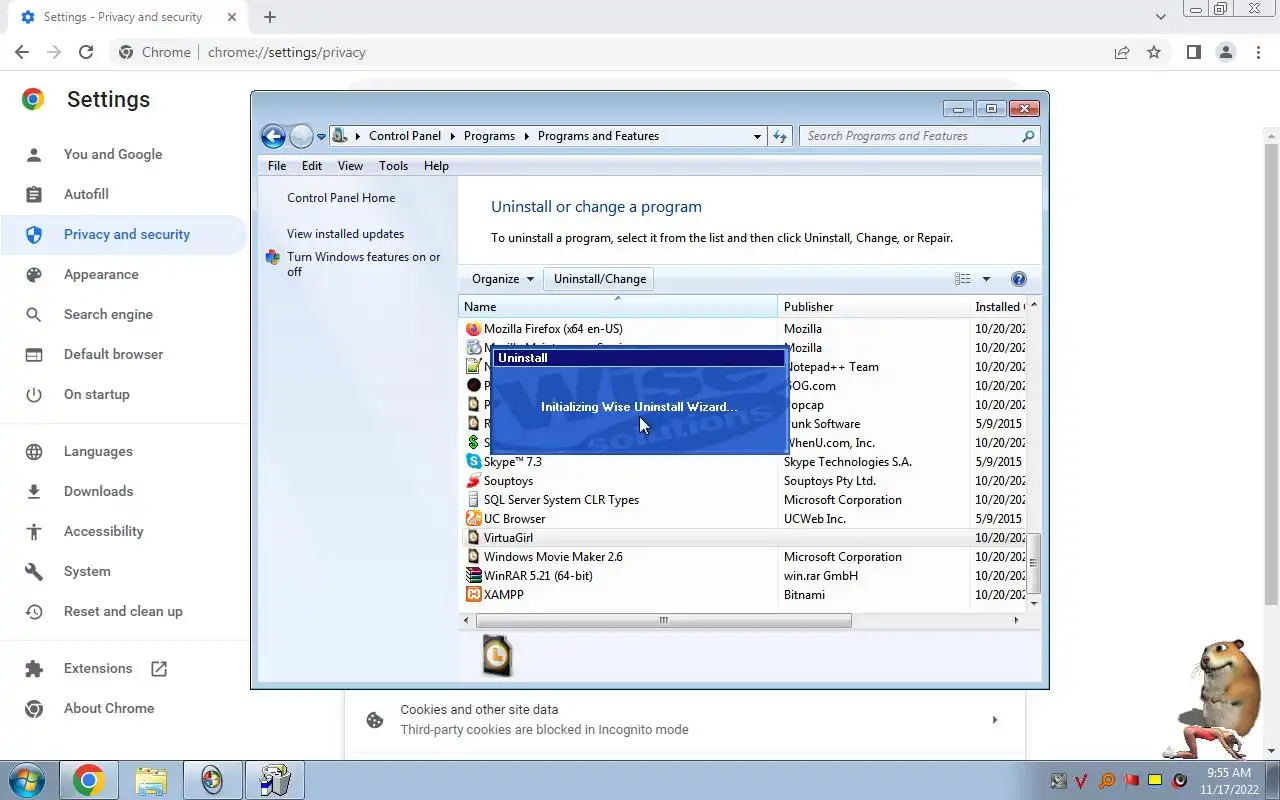Open Turn Windows features on or off

click(x=364, y=264)
